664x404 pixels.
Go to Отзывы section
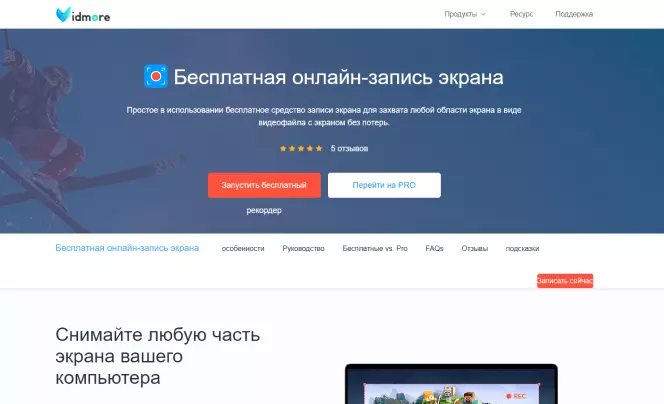[474, 249]
